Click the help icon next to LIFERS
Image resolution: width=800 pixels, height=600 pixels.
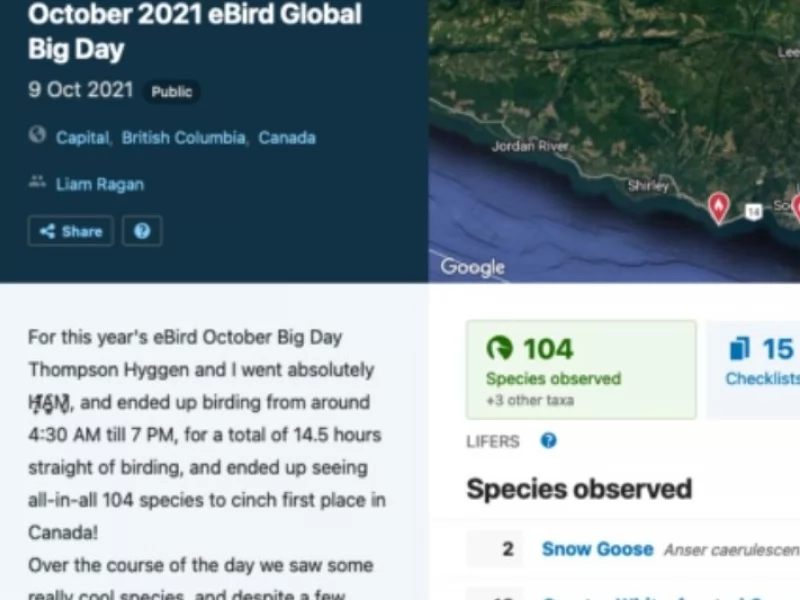548,441
